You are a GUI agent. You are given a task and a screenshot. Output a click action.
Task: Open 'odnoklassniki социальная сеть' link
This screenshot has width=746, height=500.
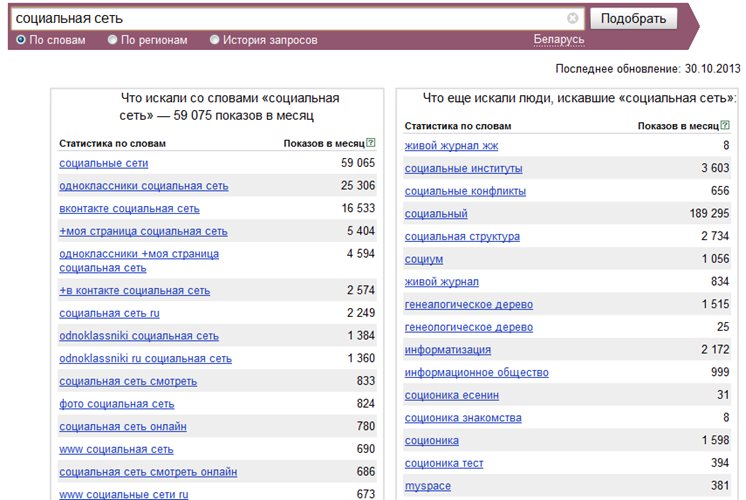coord(139,336)
